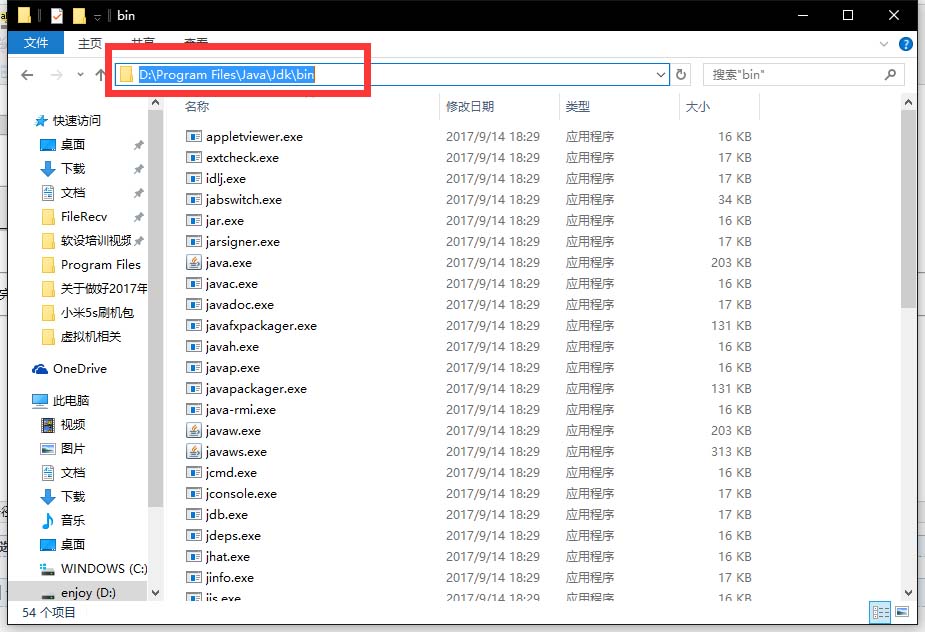Switch to large thumbnails view icon
Viewport: 925px width, 632px height.
903,612
